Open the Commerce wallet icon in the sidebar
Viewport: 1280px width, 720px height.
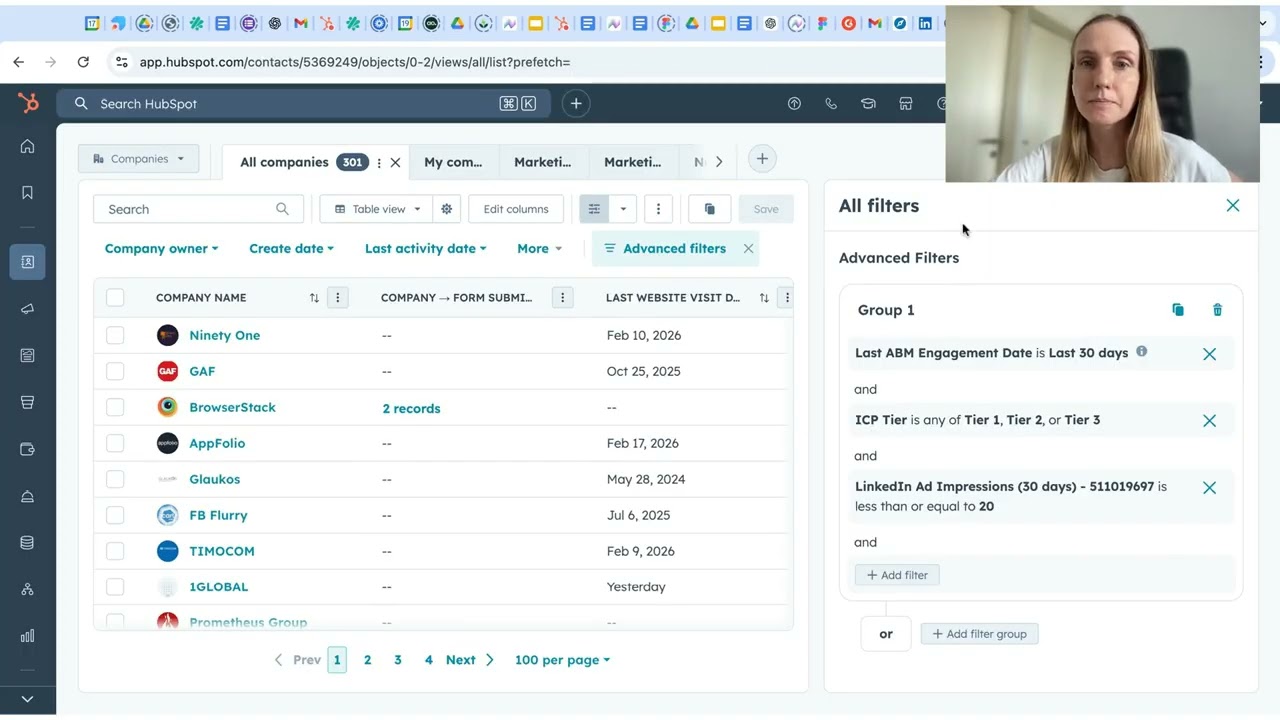point(28,449)
